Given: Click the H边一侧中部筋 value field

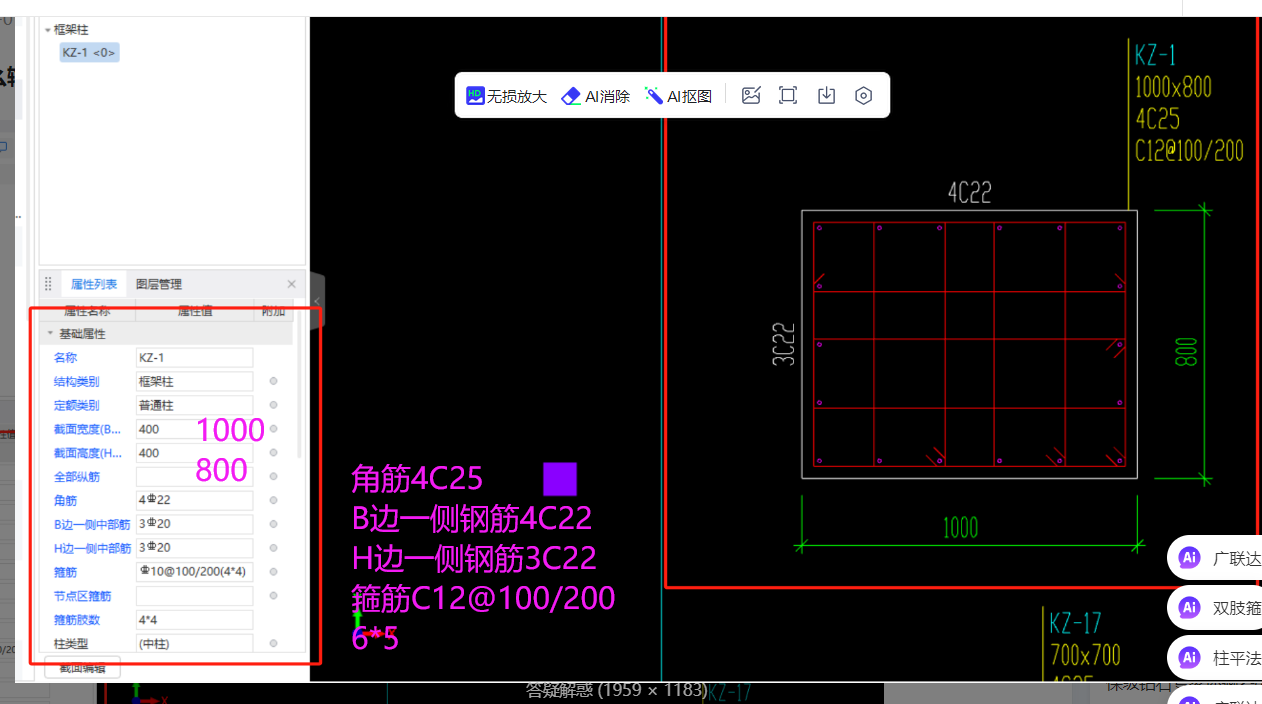Looking at the screenshot, I should (x=194, y=548).
